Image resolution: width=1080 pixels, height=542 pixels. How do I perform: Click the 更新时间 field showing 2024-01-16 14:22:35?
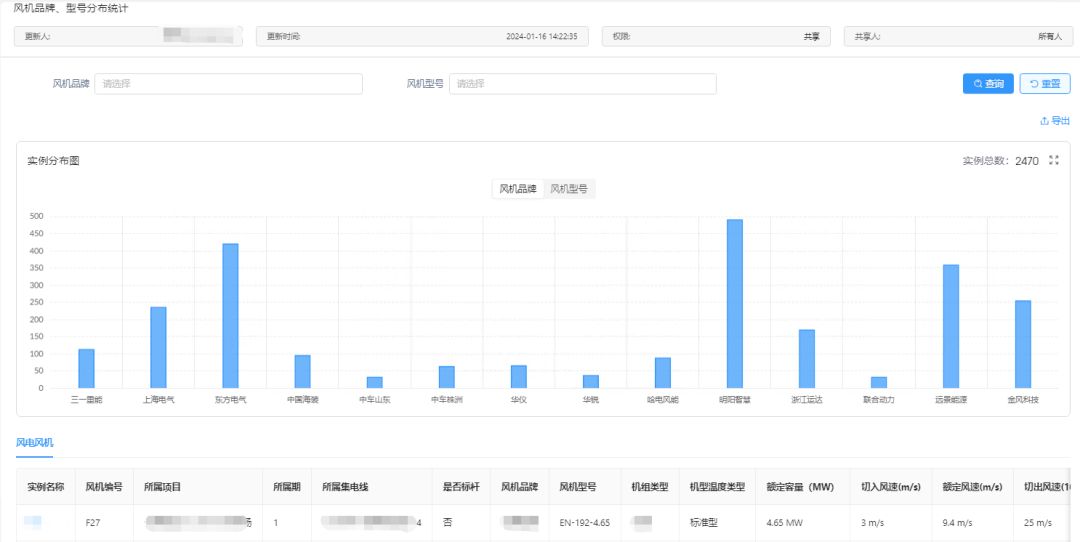422,37
